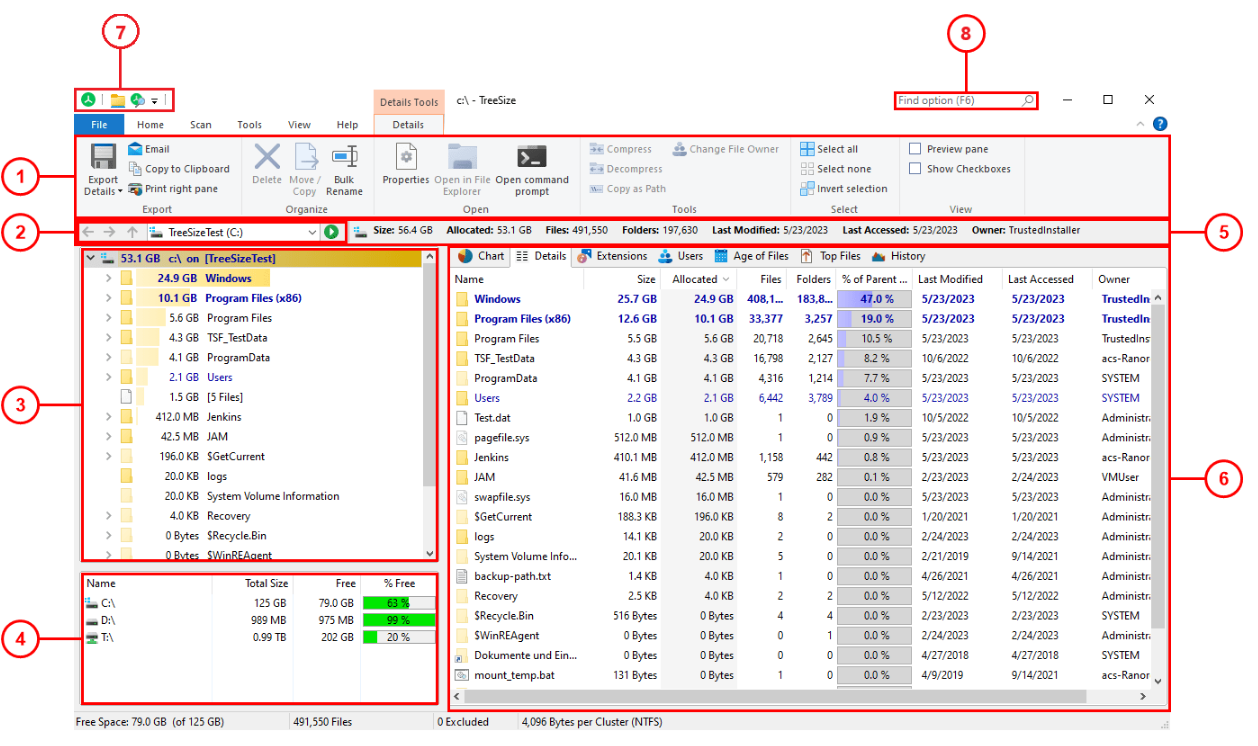Click the green start scan button
Screen dimensions: 1258x746
pos(332,232)
